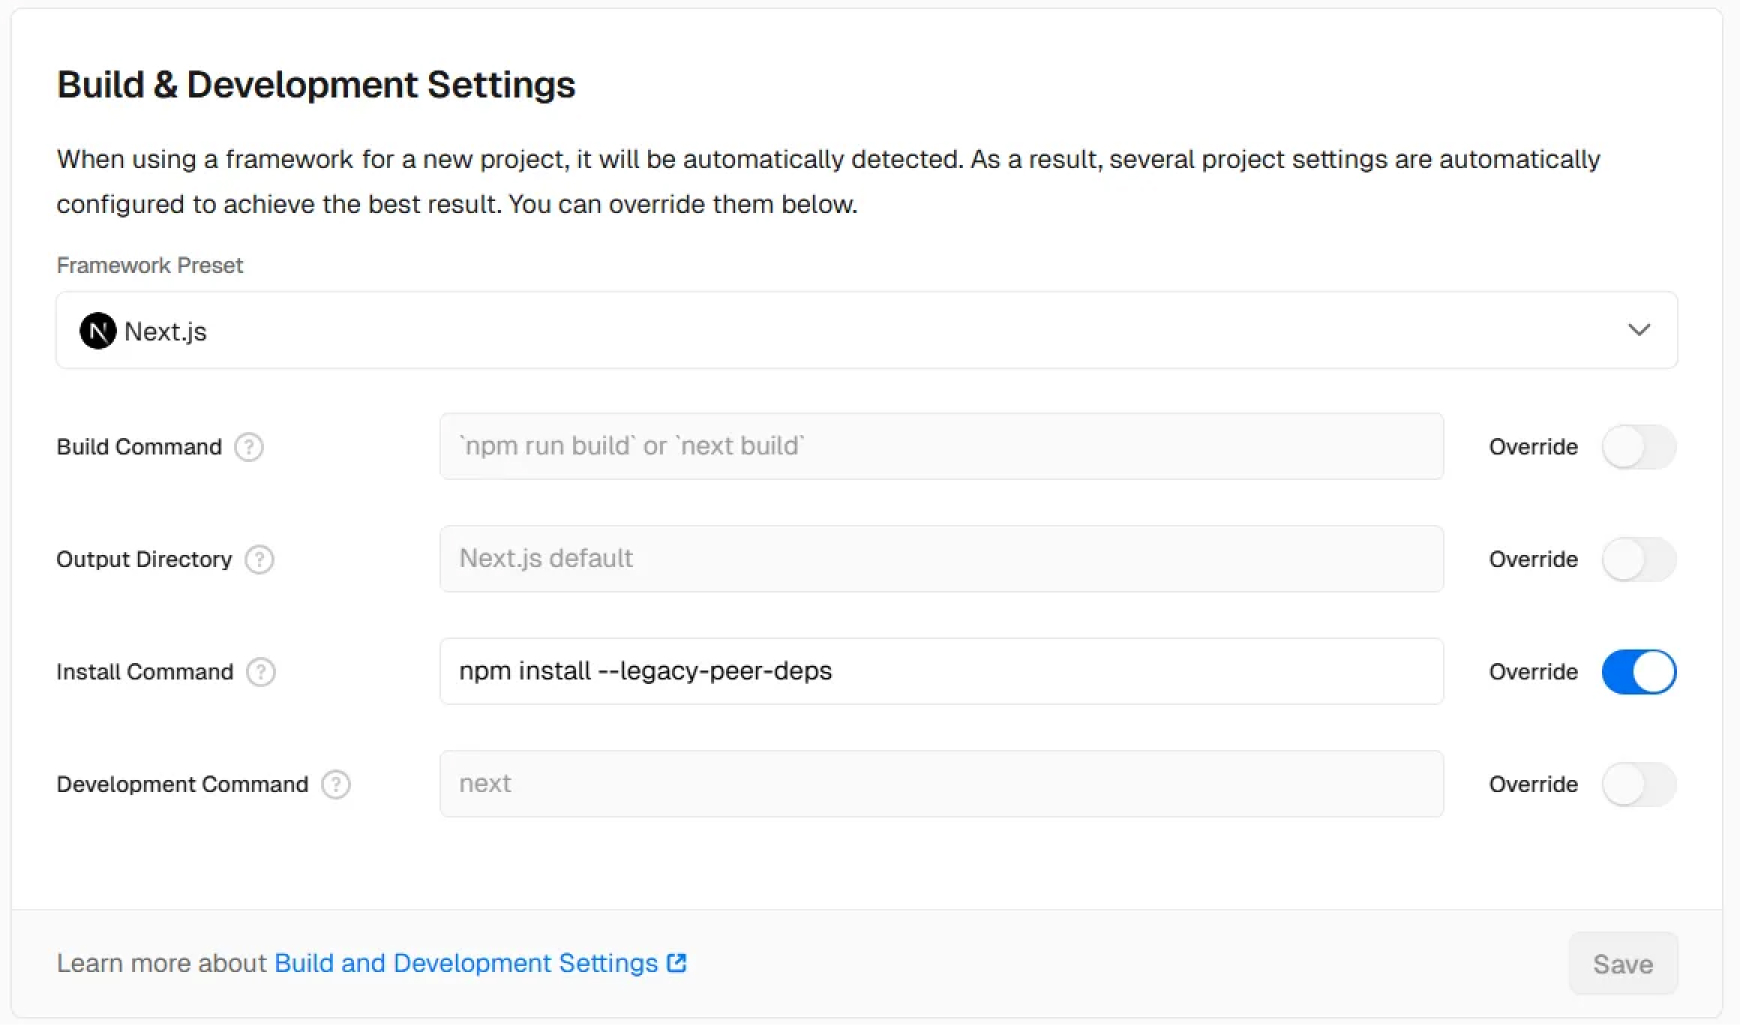Open the Next.js framework preset selector
The width and height of the screenshot is (1740, 1025).
(866, 331)
